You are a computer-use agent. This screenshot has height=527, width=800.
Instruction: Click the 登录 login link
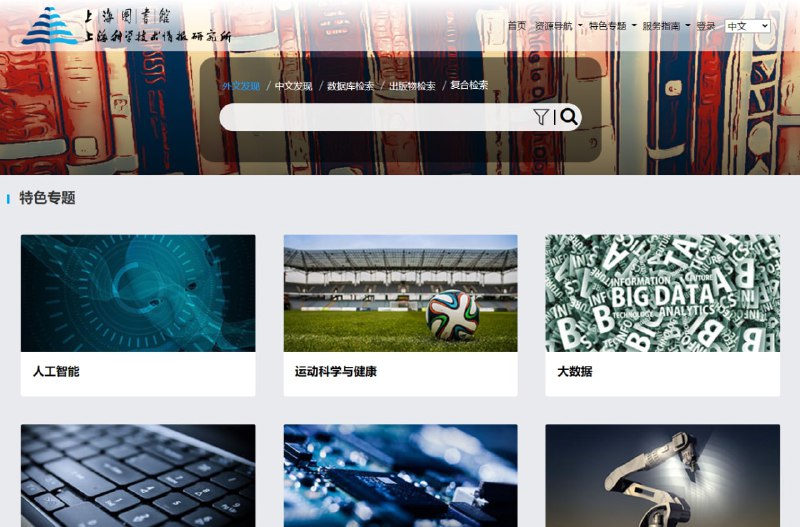pyautogui.click(x=706, y=26)
